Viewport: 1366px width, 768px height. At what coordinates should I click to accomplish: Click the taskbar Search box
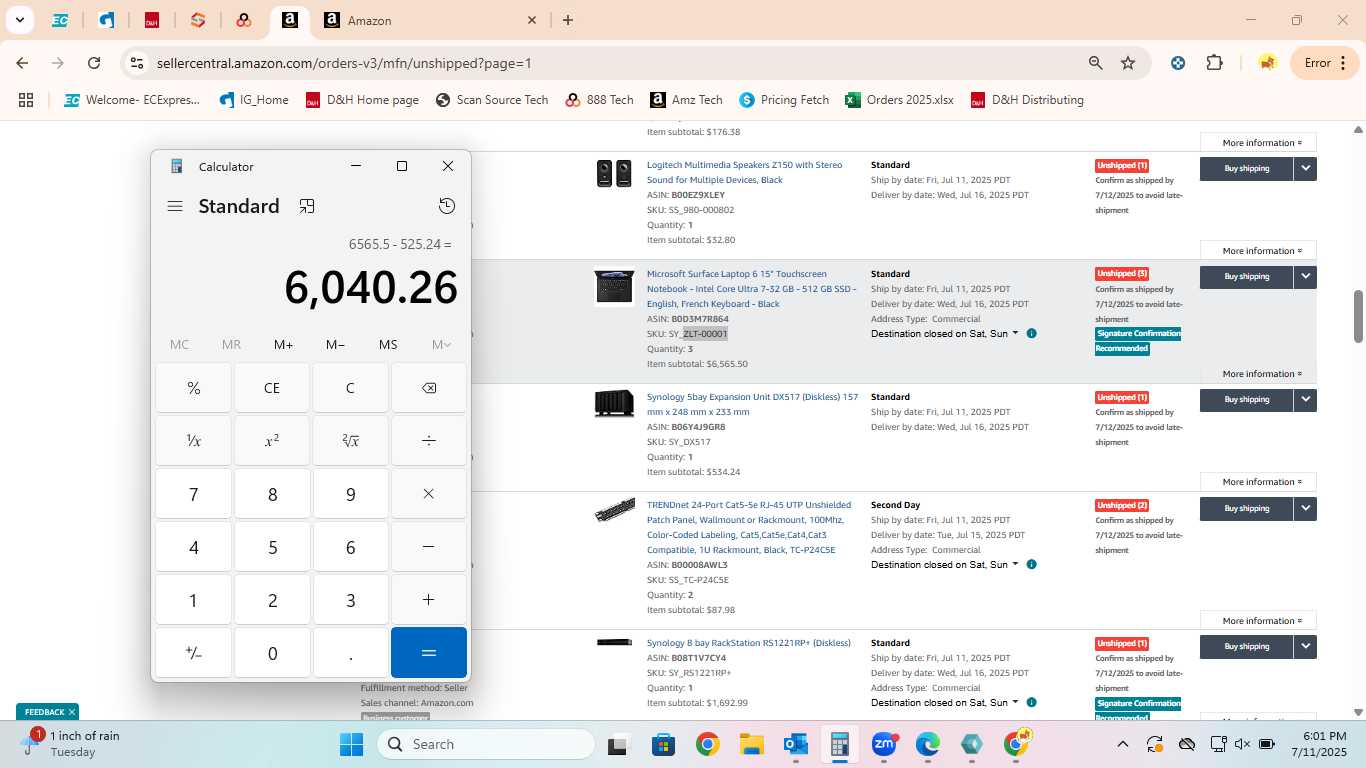coord(485,744)
